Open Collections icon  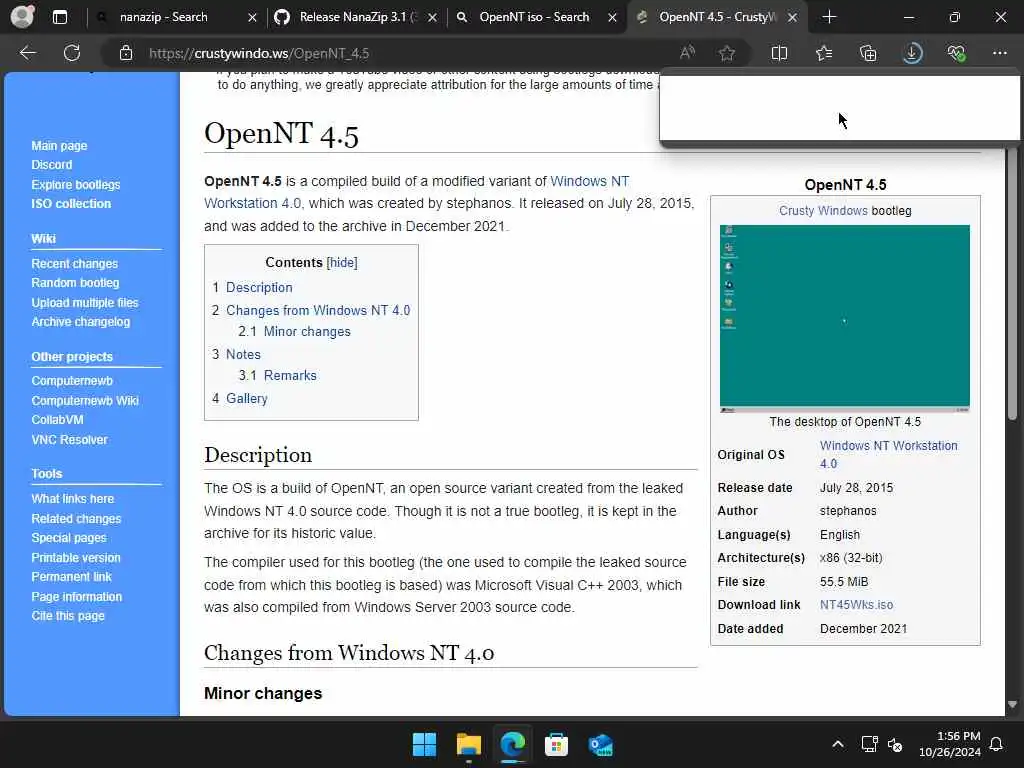(868, 53)
